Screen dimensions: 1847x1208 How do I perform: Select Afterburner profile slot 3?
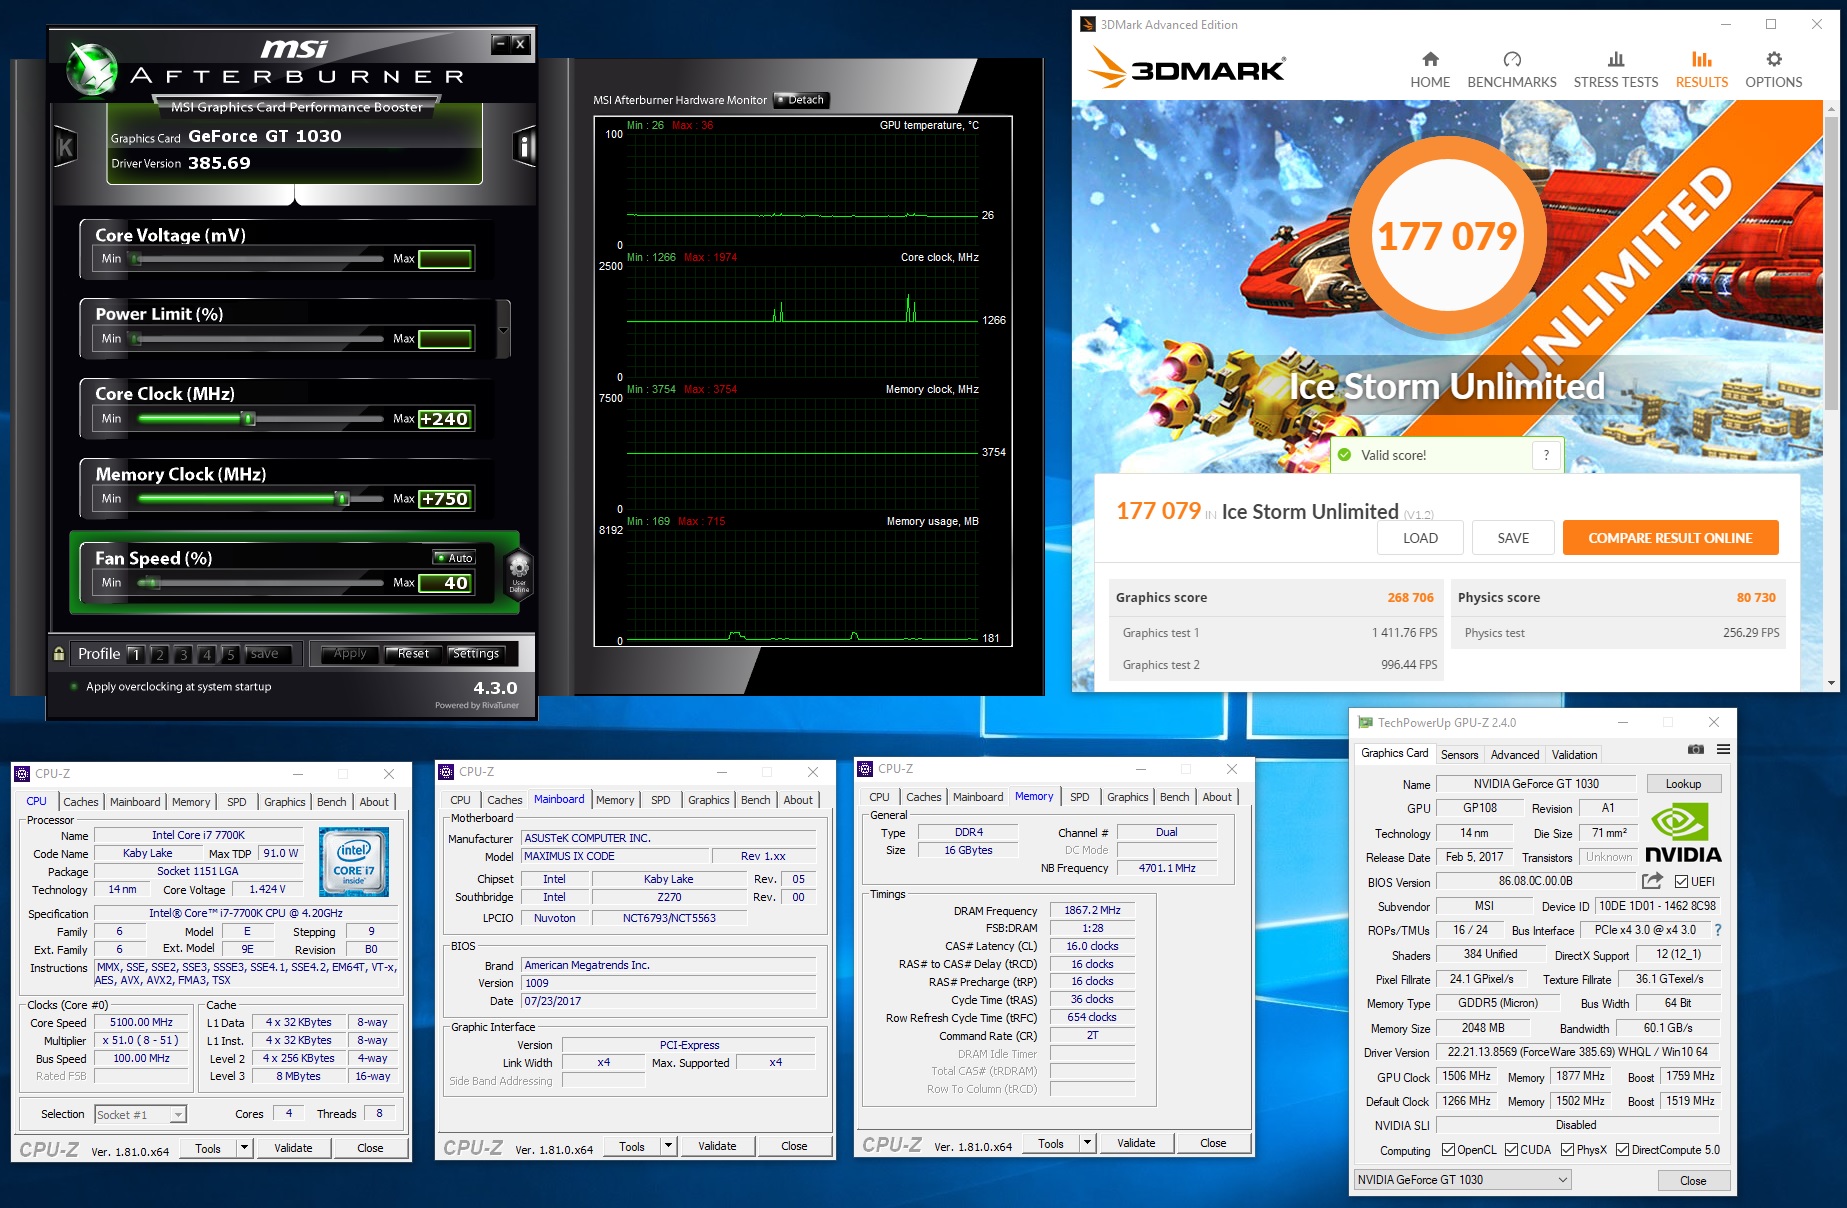[x=183, y=654]
